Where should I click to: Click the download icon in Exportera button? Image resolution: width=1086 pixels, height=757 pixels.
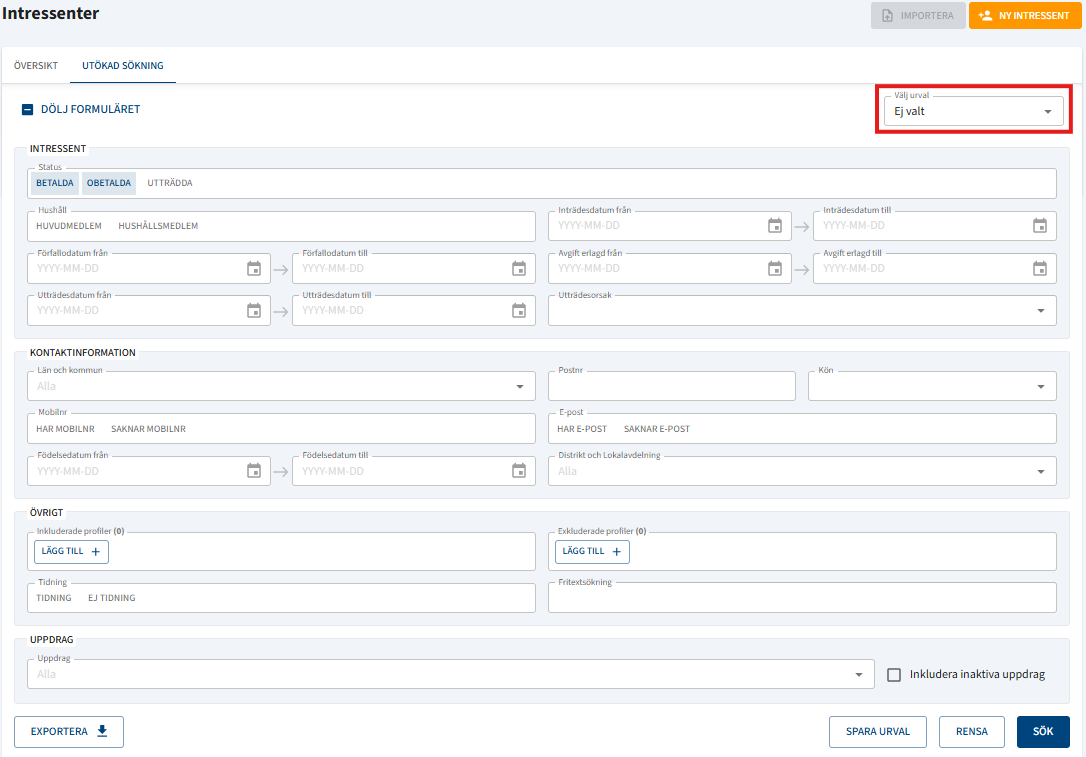pyautogui.click(x=103, y=731)
